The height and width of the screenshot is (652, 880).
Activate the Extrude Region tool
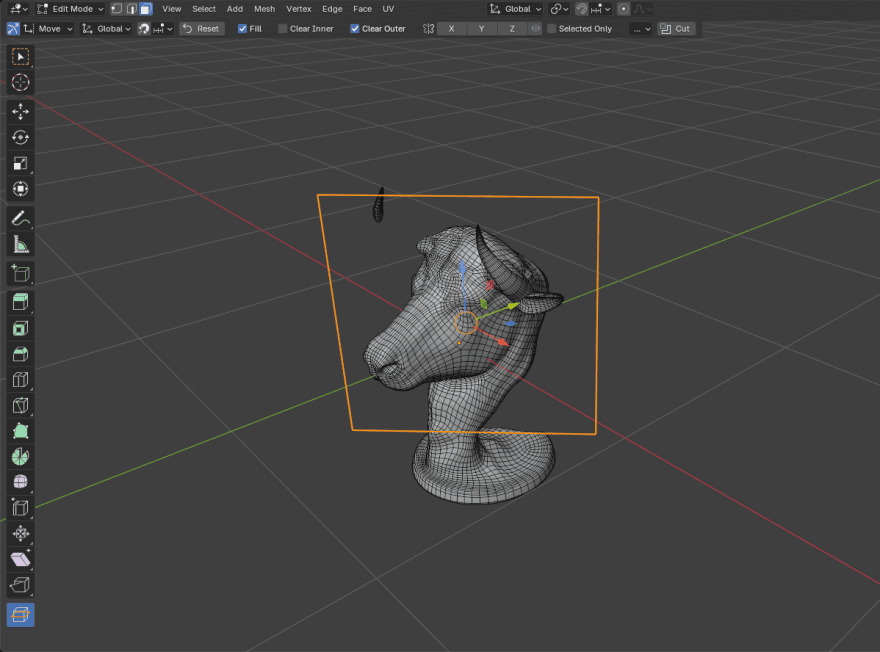pos(20,302)
